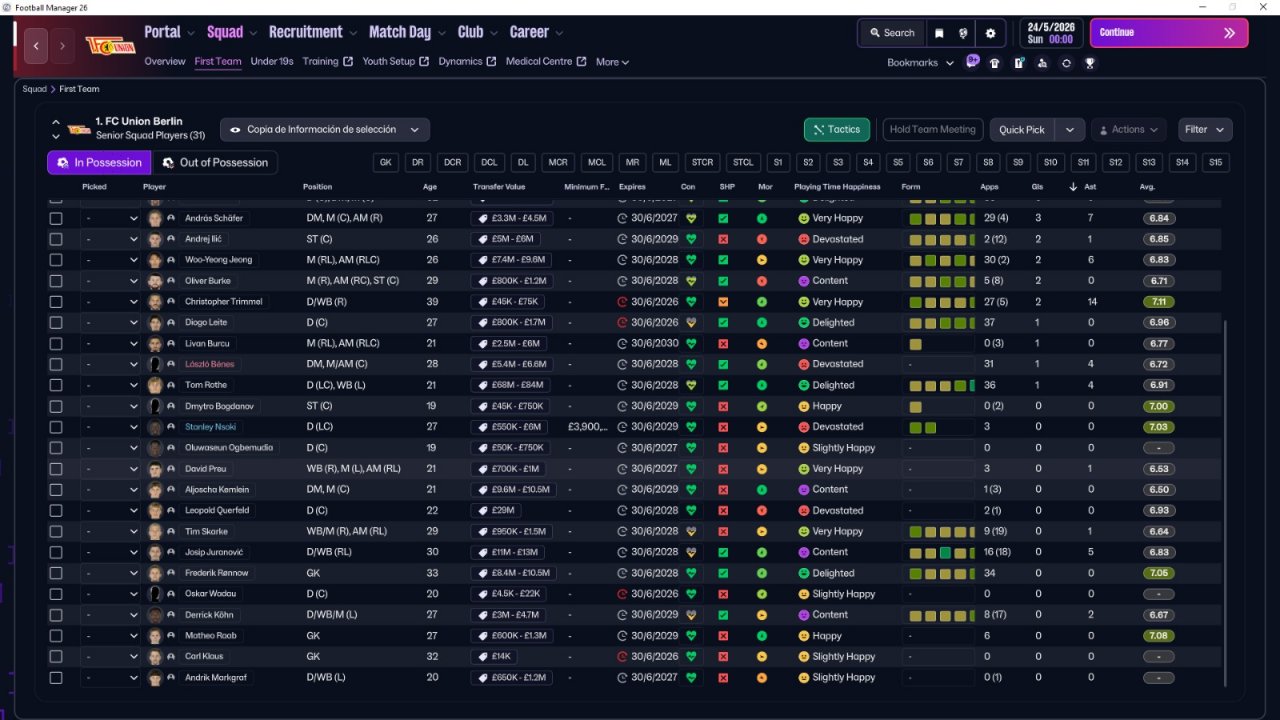Tick the checkbox for András Schäfer
1280x720 pixels.
click(x=56, y=218)
